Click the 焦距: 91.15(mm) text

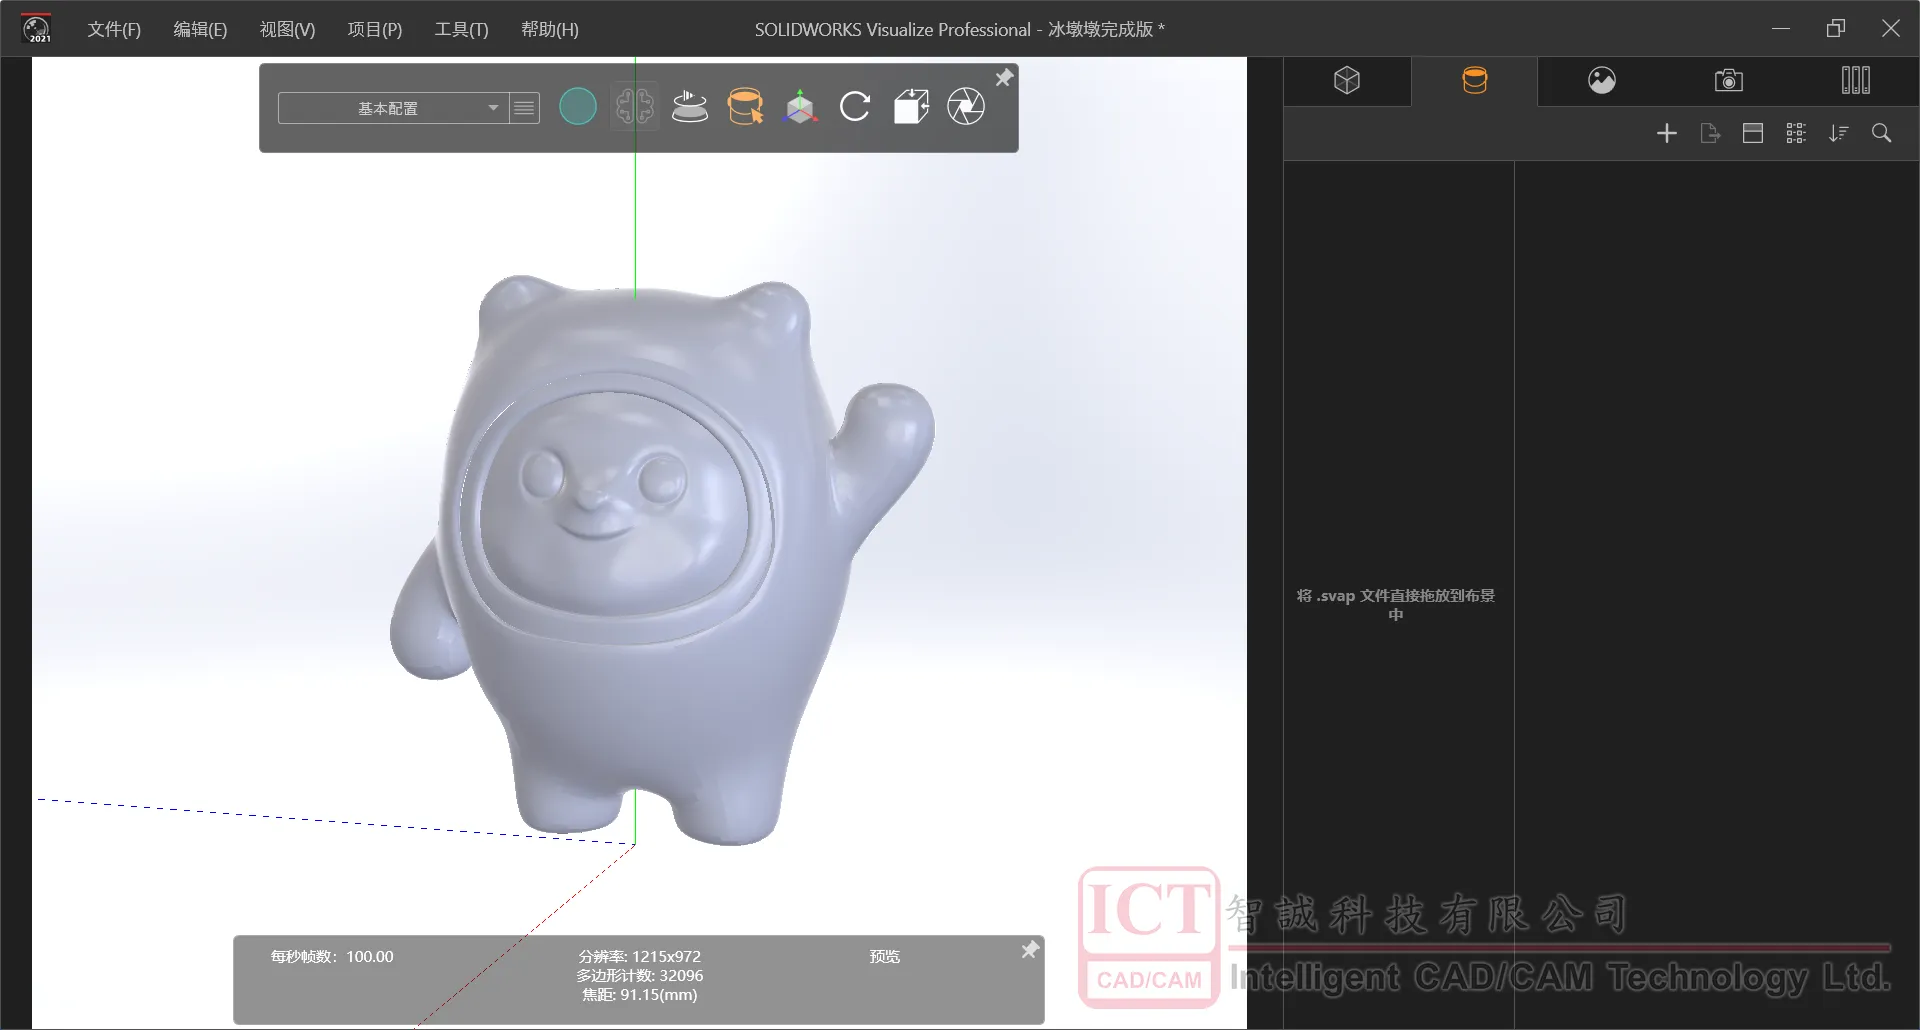click(x=639, y=994)
